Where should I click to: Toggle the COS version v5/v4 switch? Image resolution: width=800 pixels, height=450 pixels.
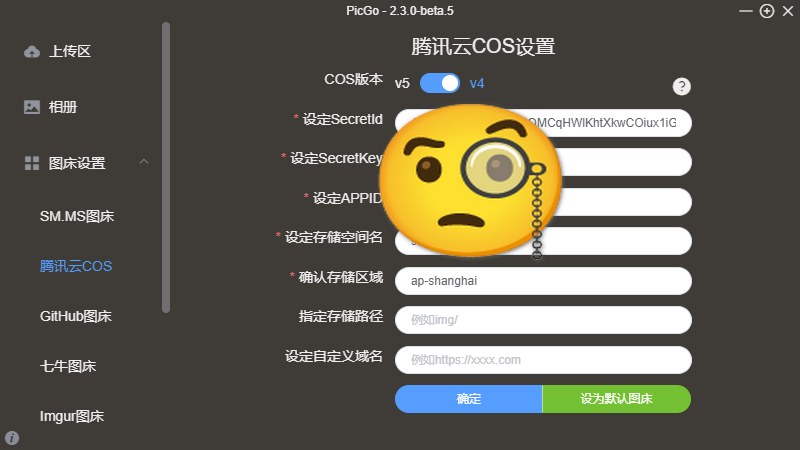439,83
